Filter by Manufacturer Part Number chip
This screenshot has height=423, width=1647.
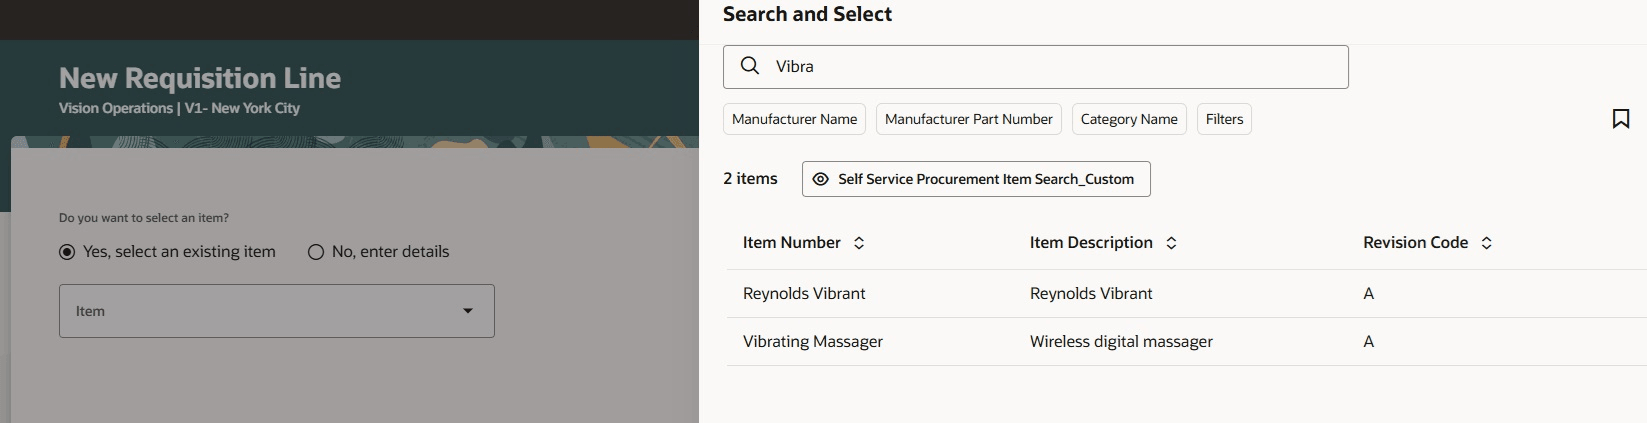tap(968, 119)
